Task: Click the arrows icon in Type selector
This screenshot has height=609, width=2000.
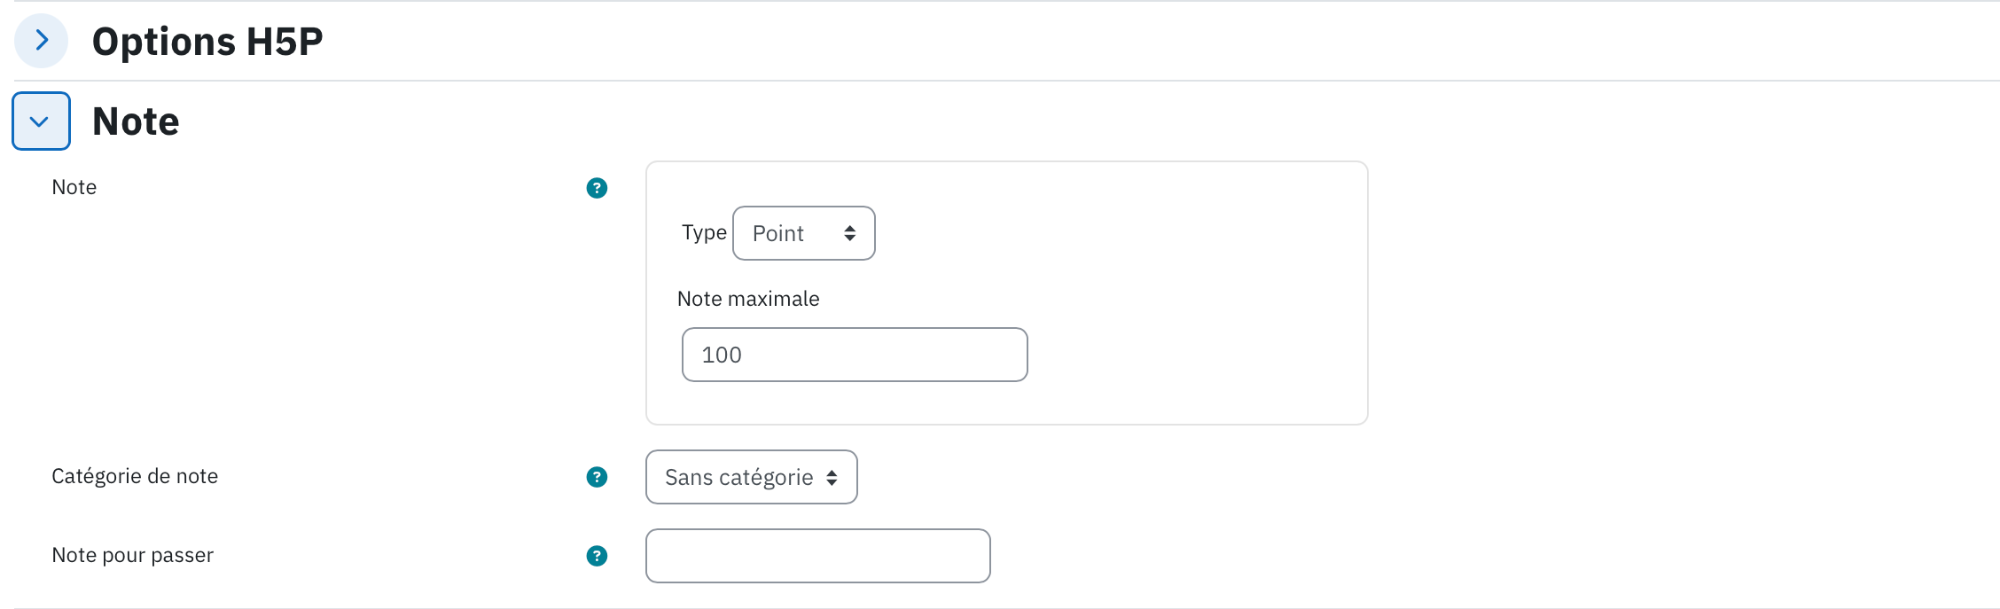Action: click(850, 233)
